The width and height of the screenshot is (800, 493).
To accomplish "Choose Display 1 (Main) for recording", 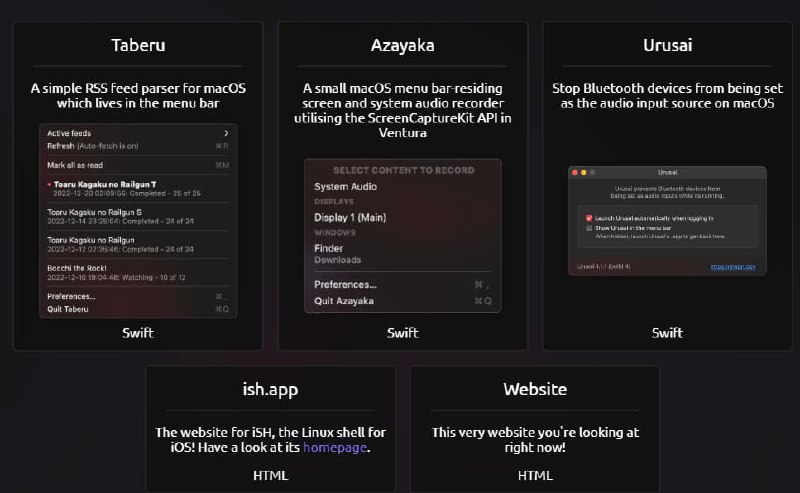I will (x=350, y=217).
